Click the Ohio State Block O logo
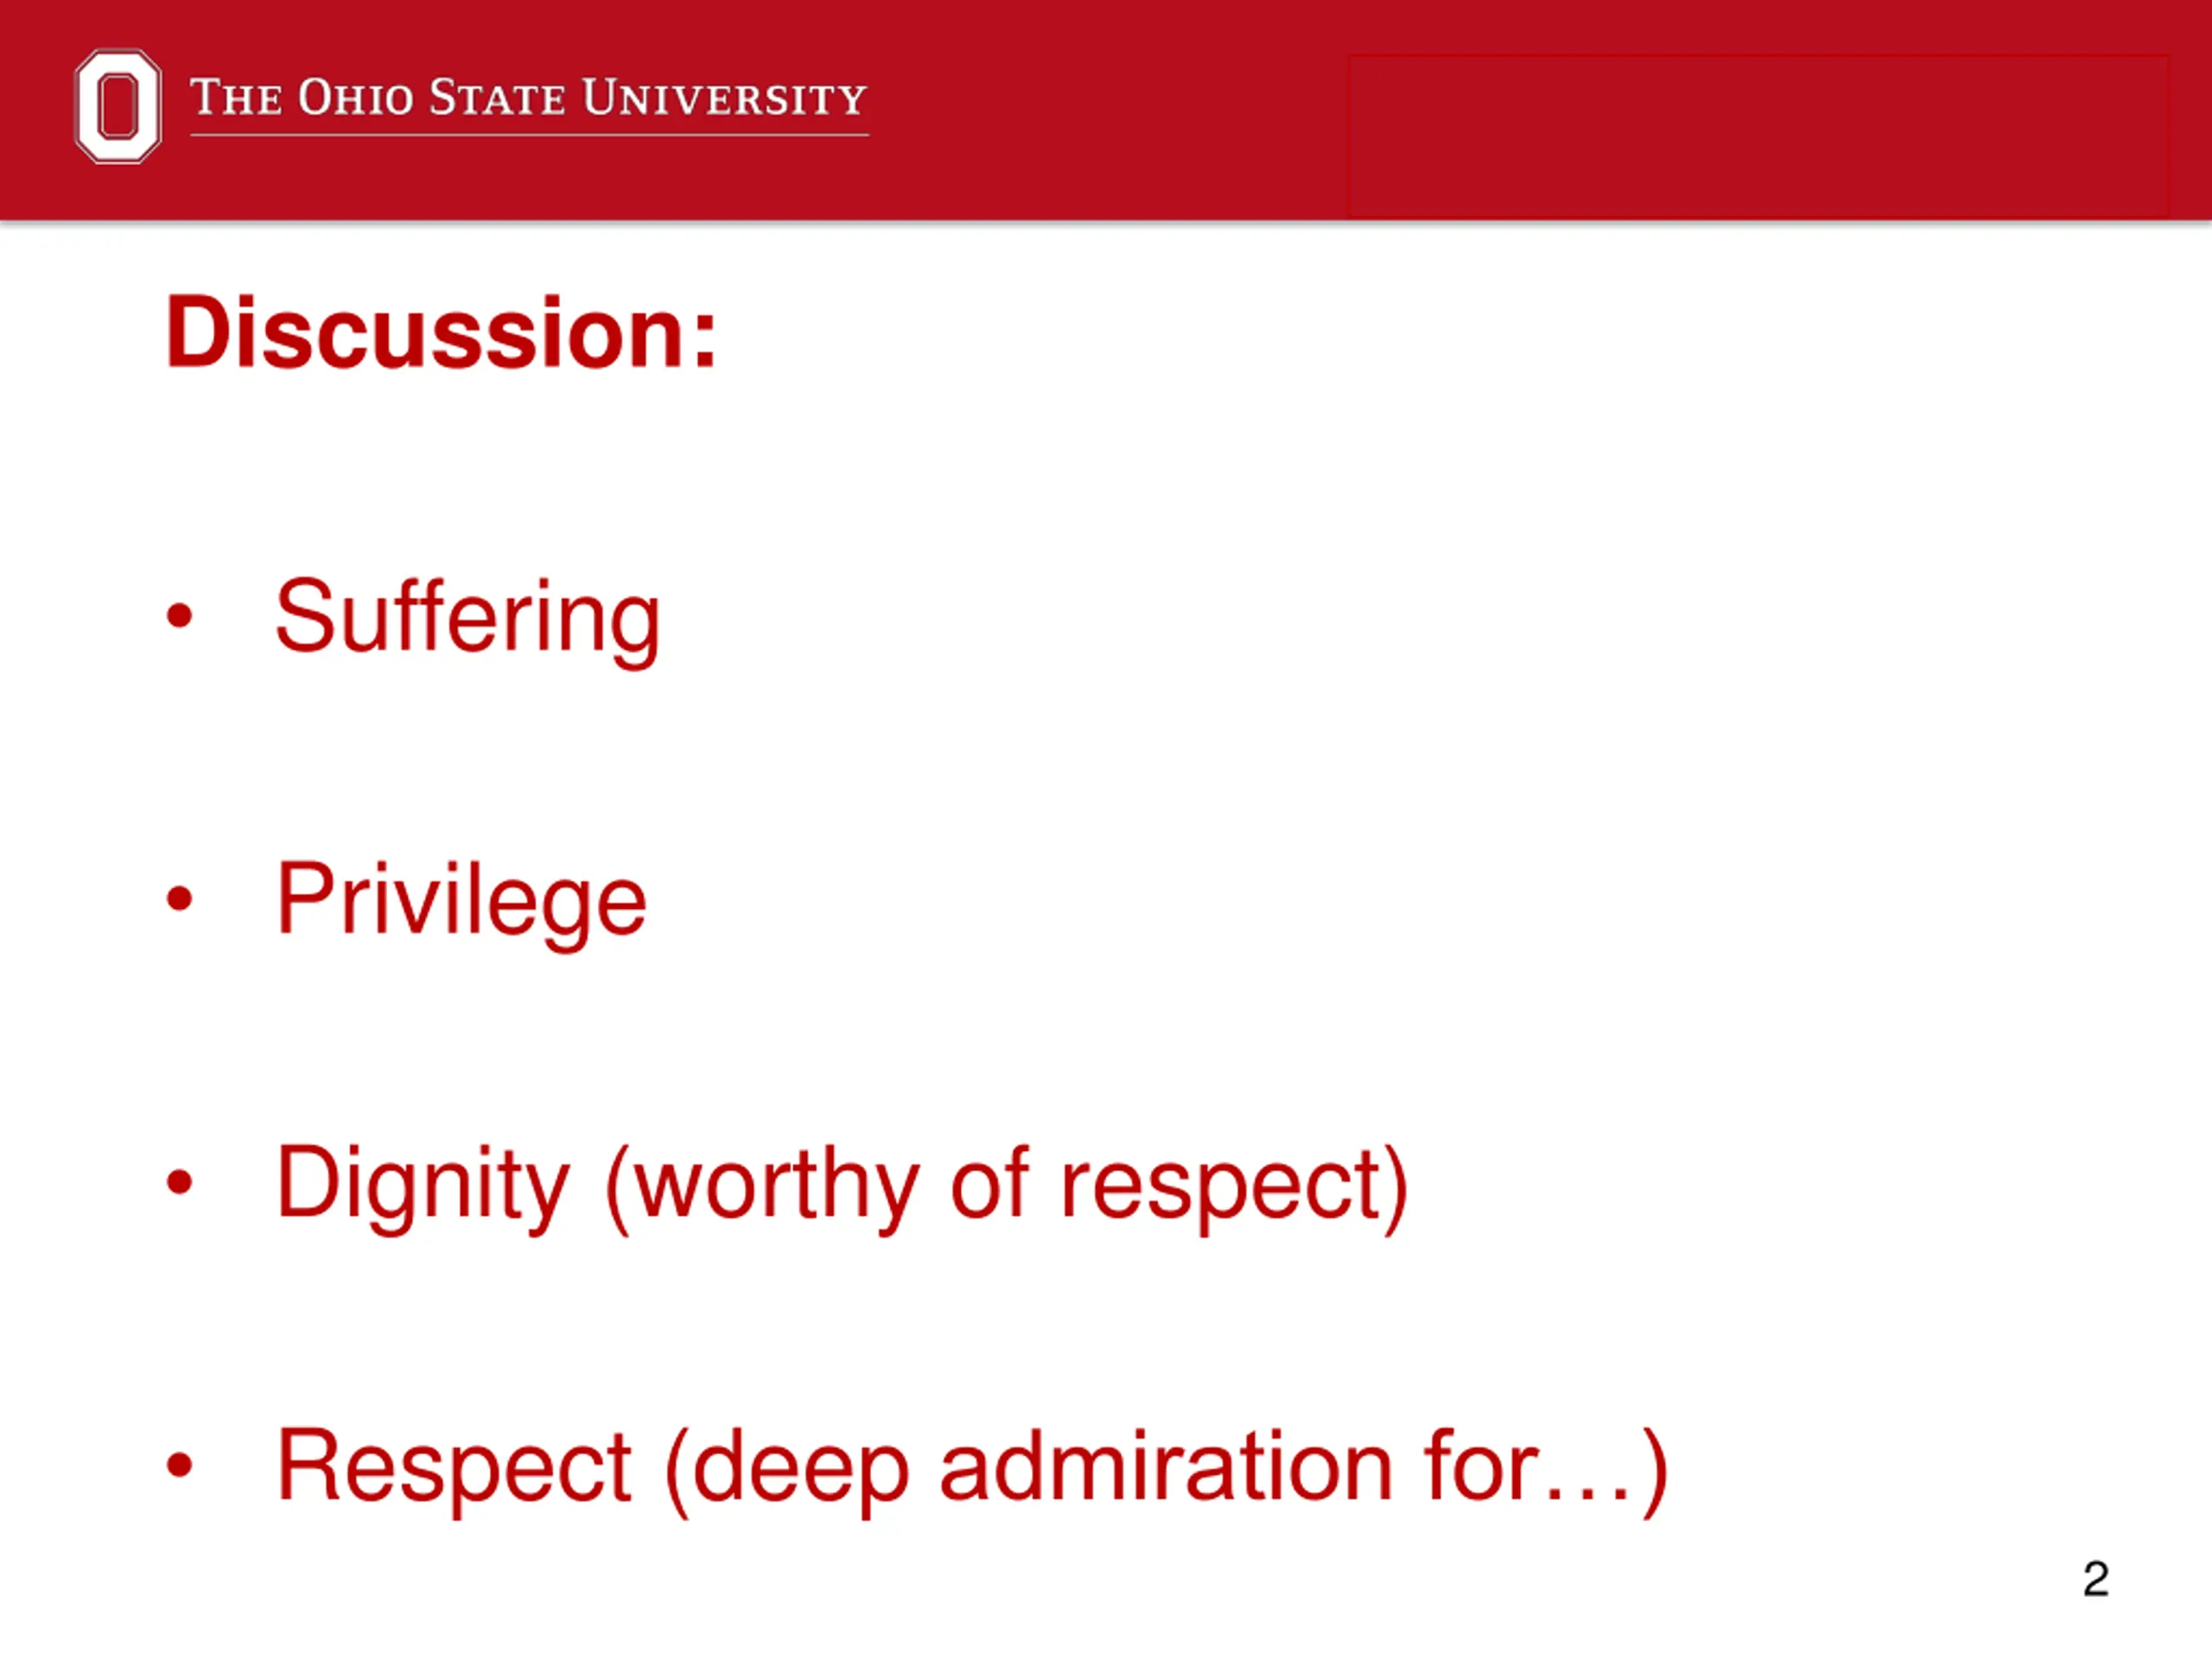 pyautogui.click(x=118, y=106)
